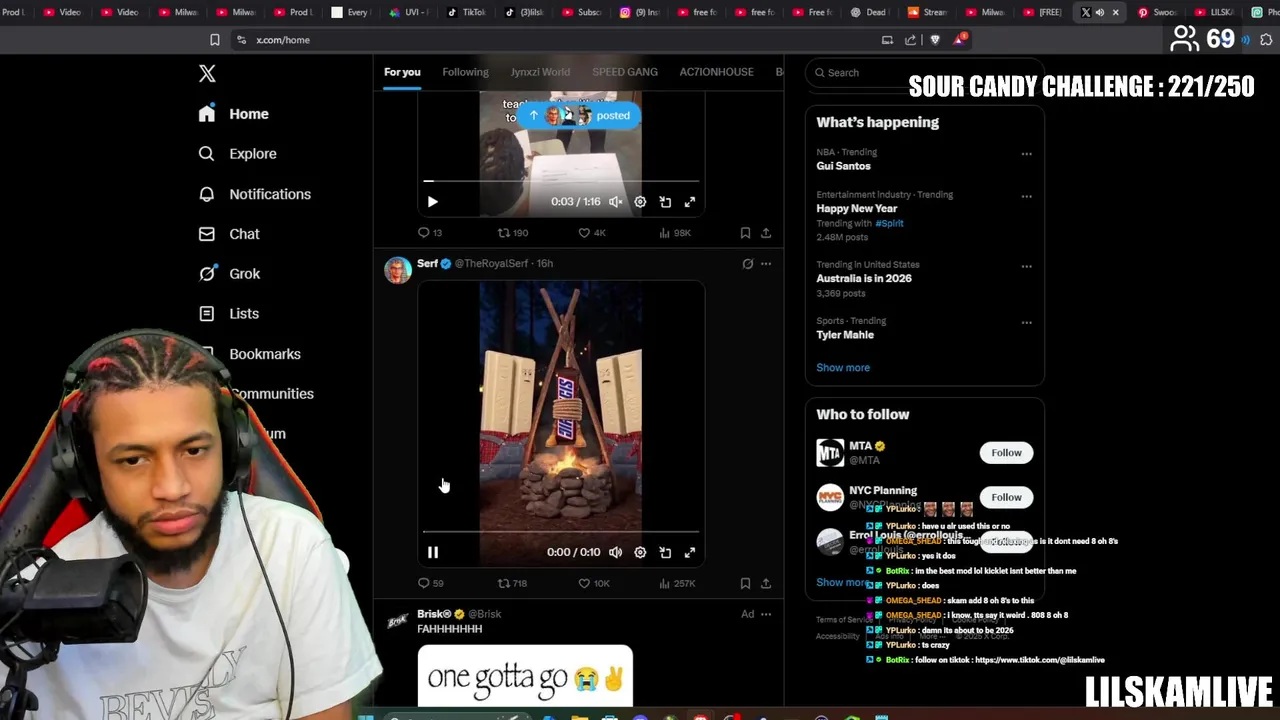Open more options on the Brisk ad
The image size is (1280, 720).
click(x=766, y=614)
